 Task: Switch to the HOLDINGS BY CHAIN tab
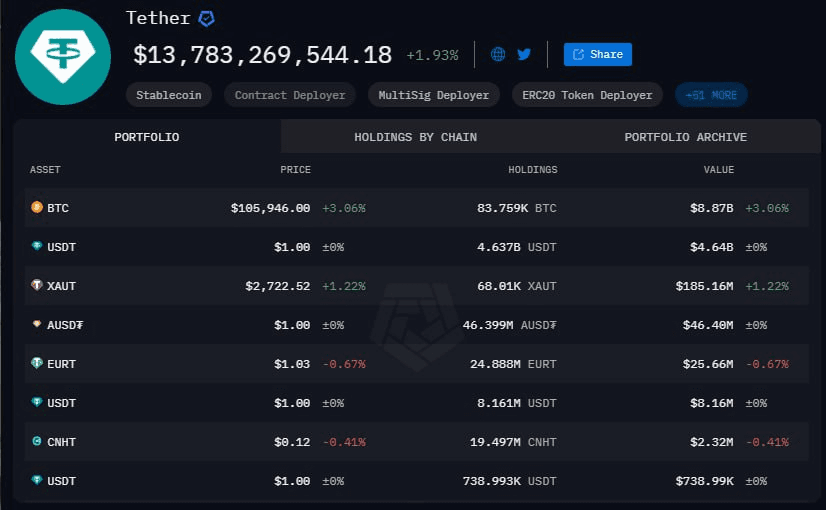416,137
